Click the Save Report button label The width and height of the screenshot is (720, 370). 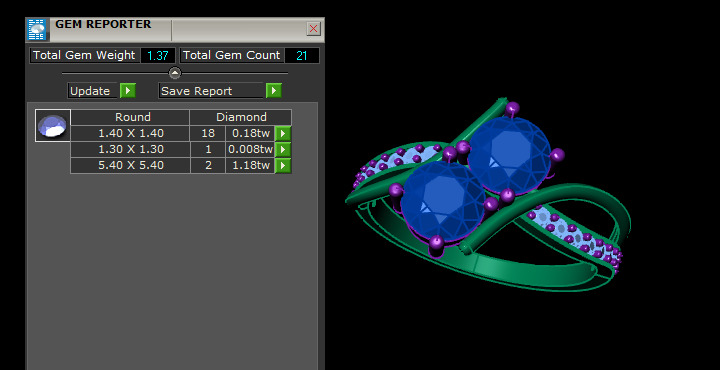coord(211,91)
